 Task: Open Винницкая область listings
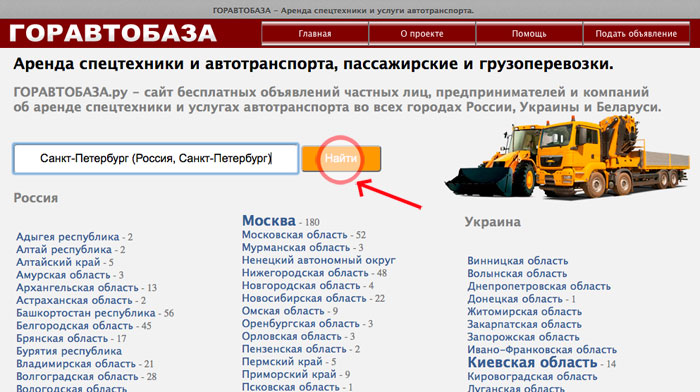[x=518, y=261]
